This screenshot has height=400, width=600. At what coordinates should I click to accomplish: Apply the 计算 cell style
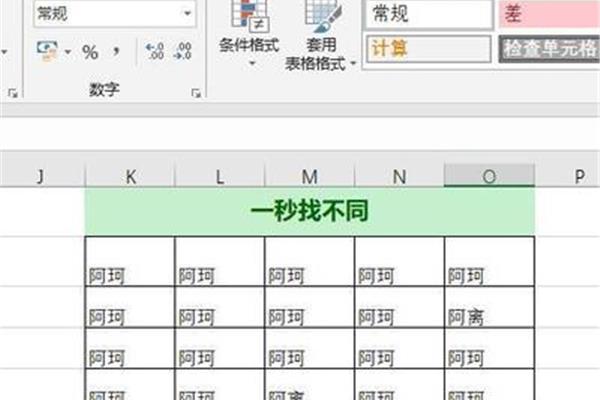(429, 49)
